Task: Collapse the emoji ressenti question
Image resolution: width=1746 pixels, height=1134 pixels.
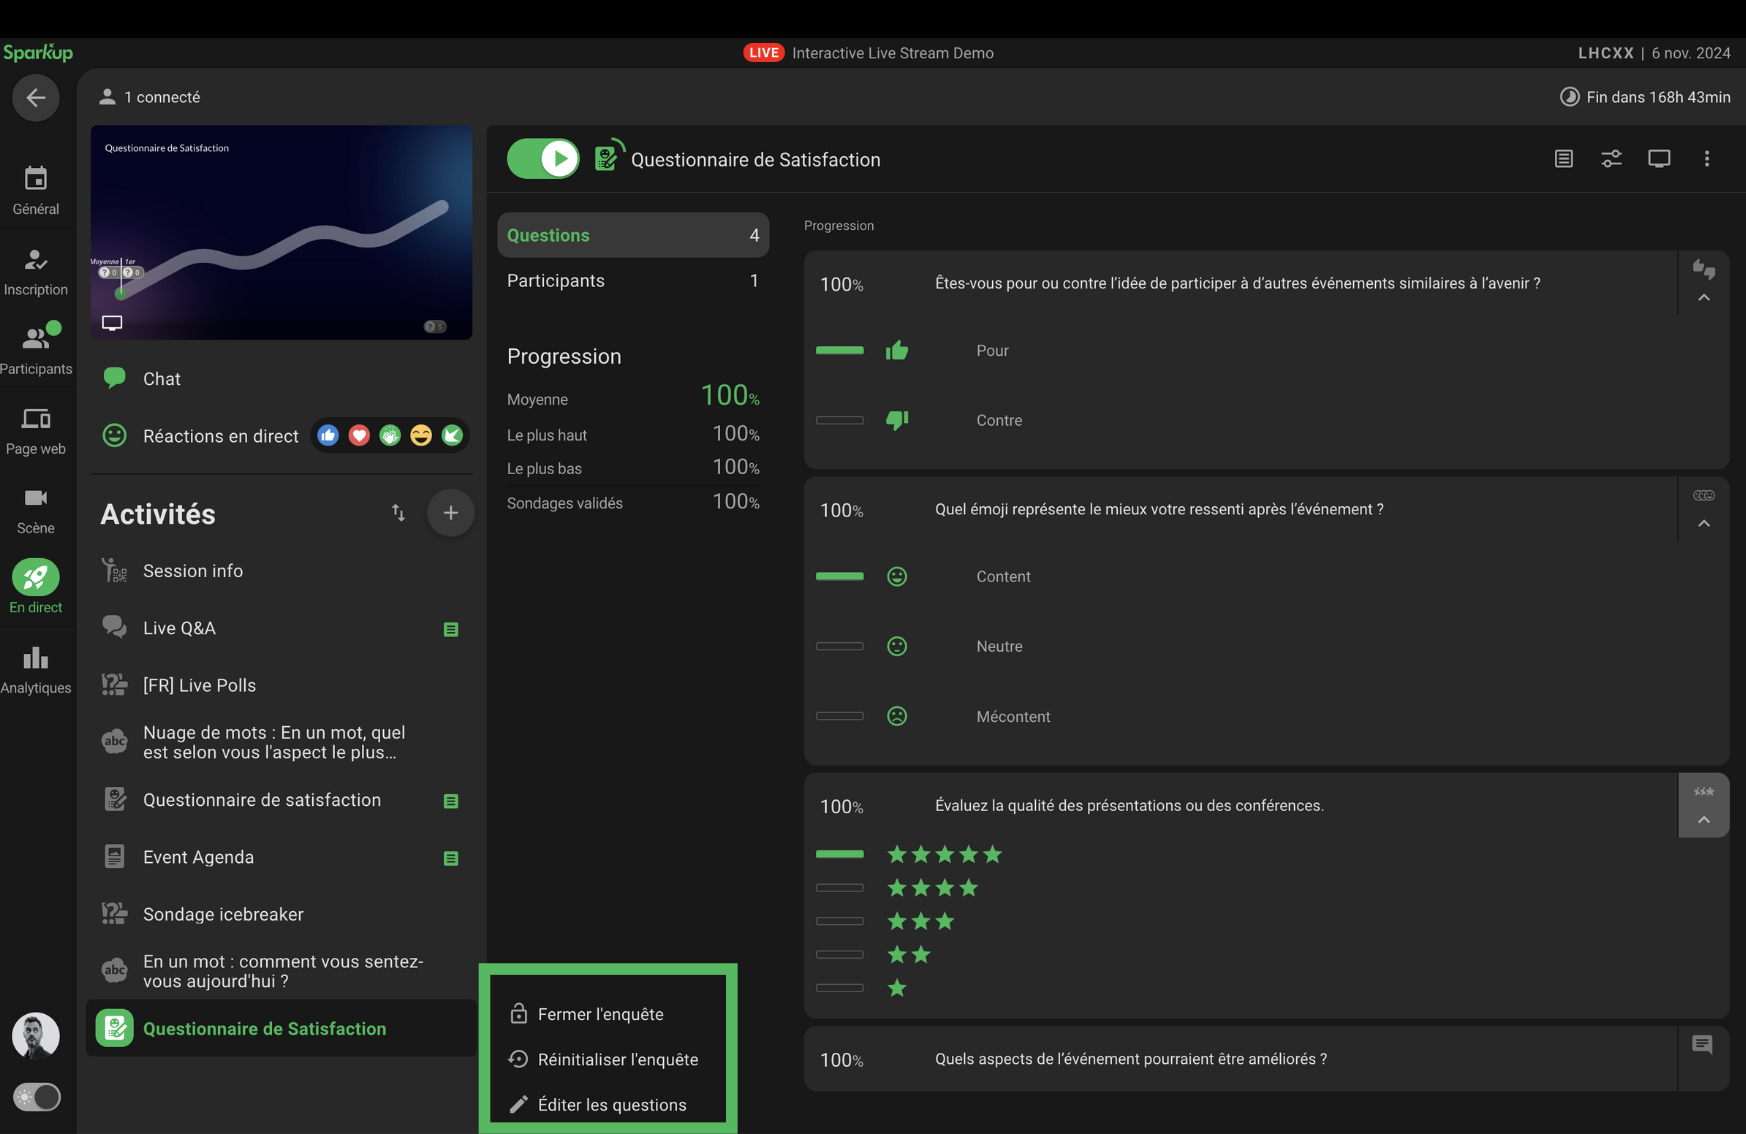Action: [x=1704, y=524]
